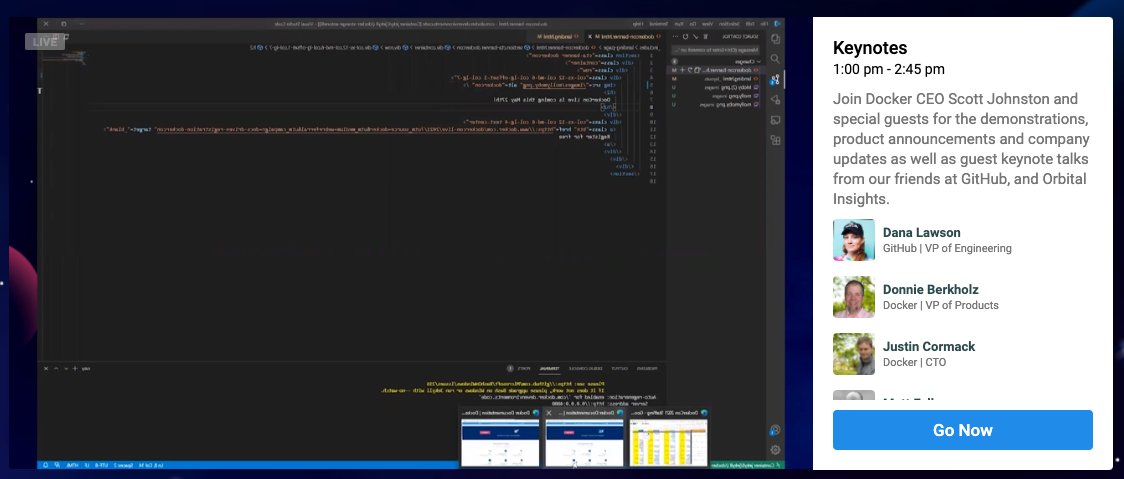Open Dana Lawson's speaker photo

pos(854,240)
